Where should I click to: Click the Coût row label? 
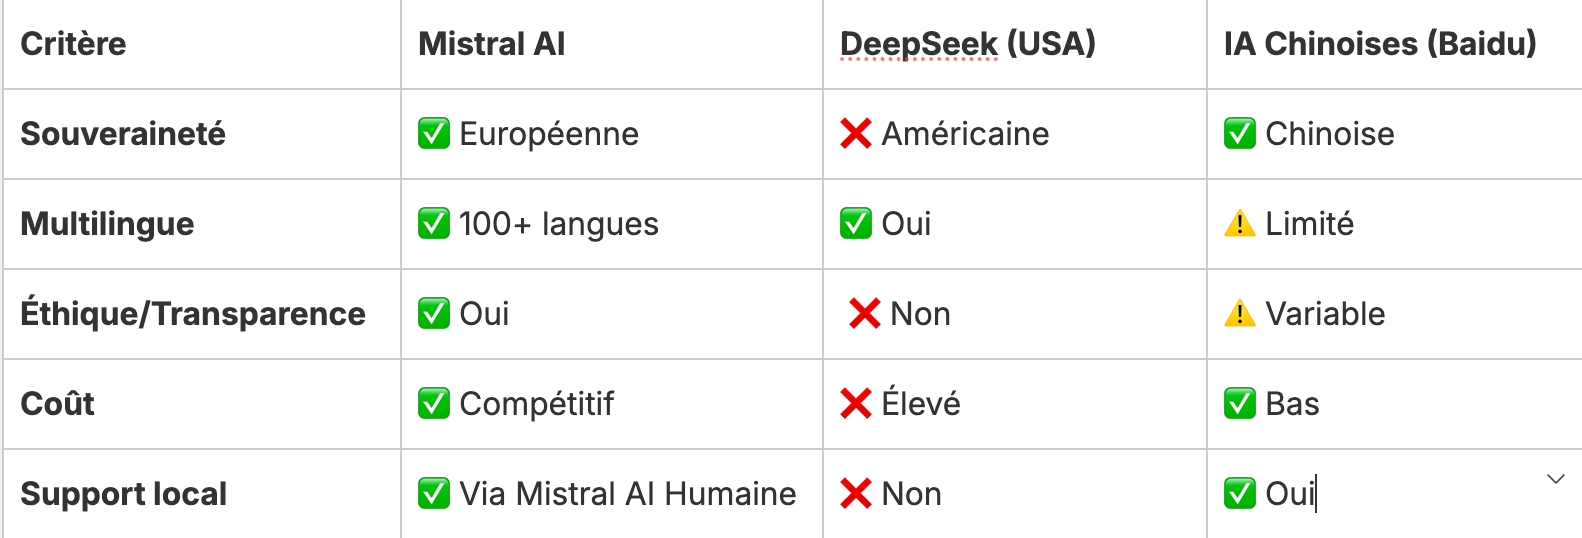click(57, 403)
